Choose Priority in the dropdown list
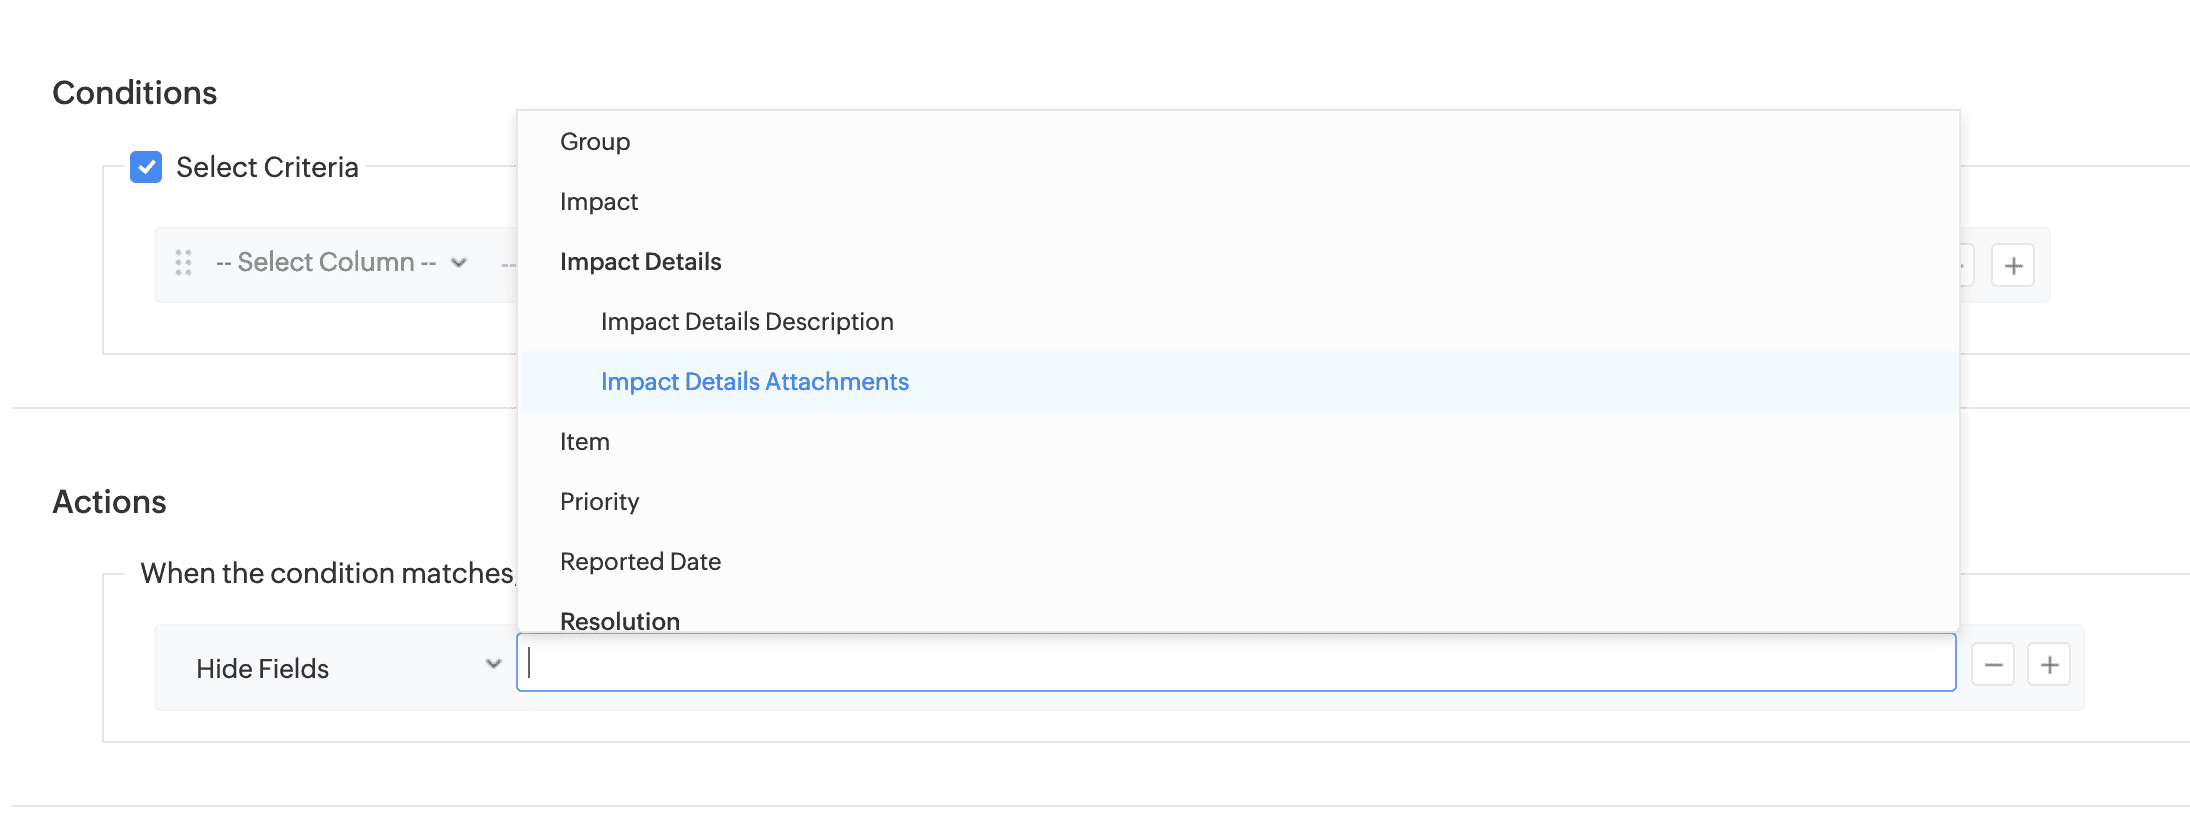This screenshot has width=2190, height=832. [x=600, y=502]
